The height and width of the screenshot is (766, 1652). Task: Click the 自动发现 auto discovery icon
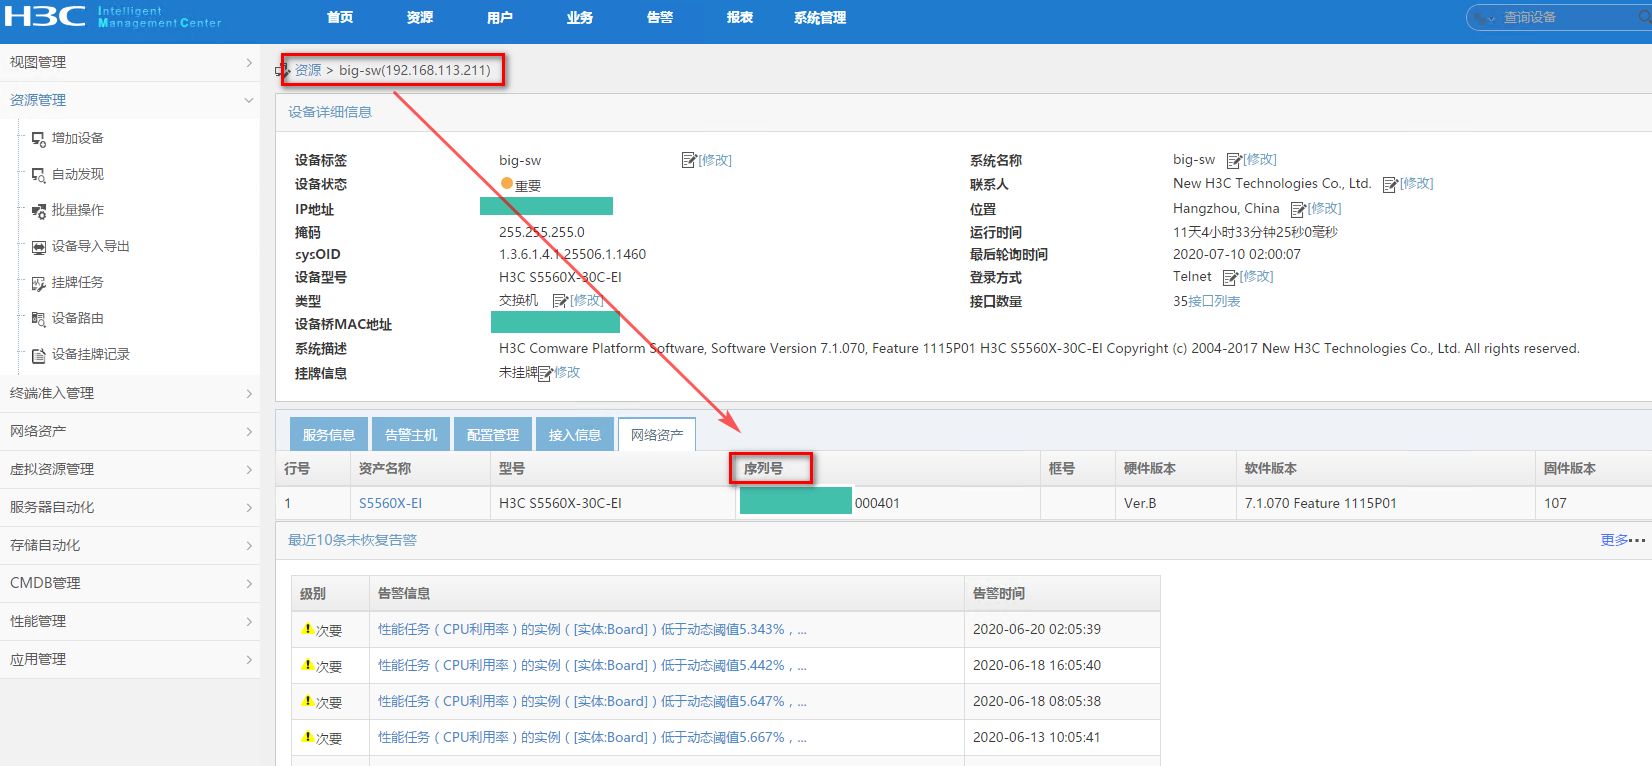pos(39,175)
